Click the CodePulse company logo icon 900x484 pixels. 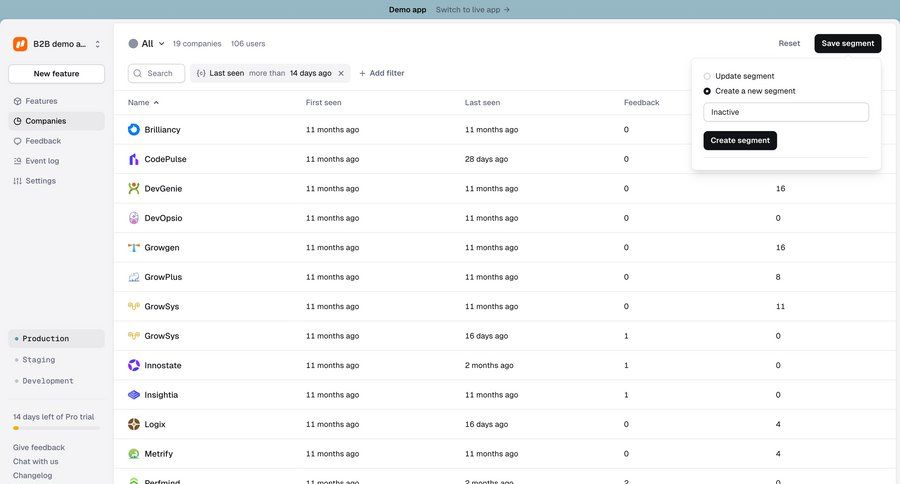click(134, 159)
